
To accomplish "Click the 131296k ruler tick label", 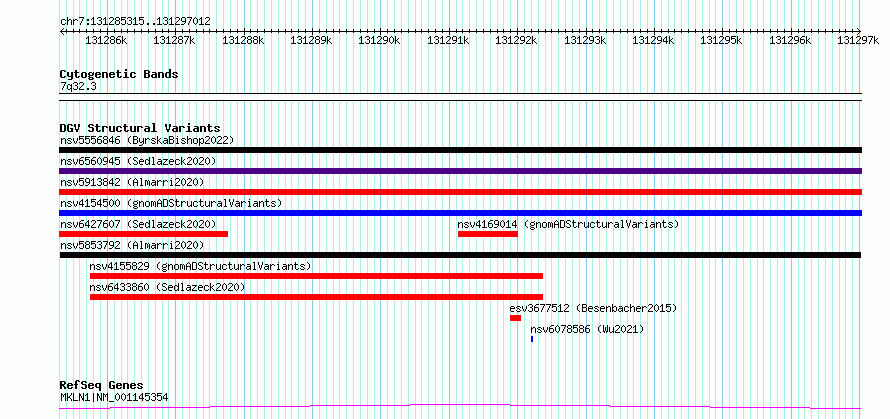I will click(x=790, y=40).
